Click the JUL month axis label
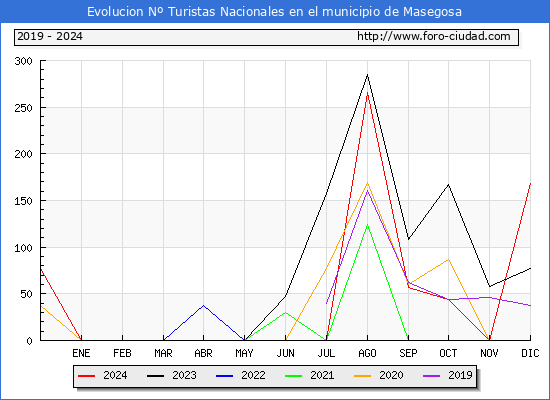Screen dimensions: 550x400 pos(326,353)
